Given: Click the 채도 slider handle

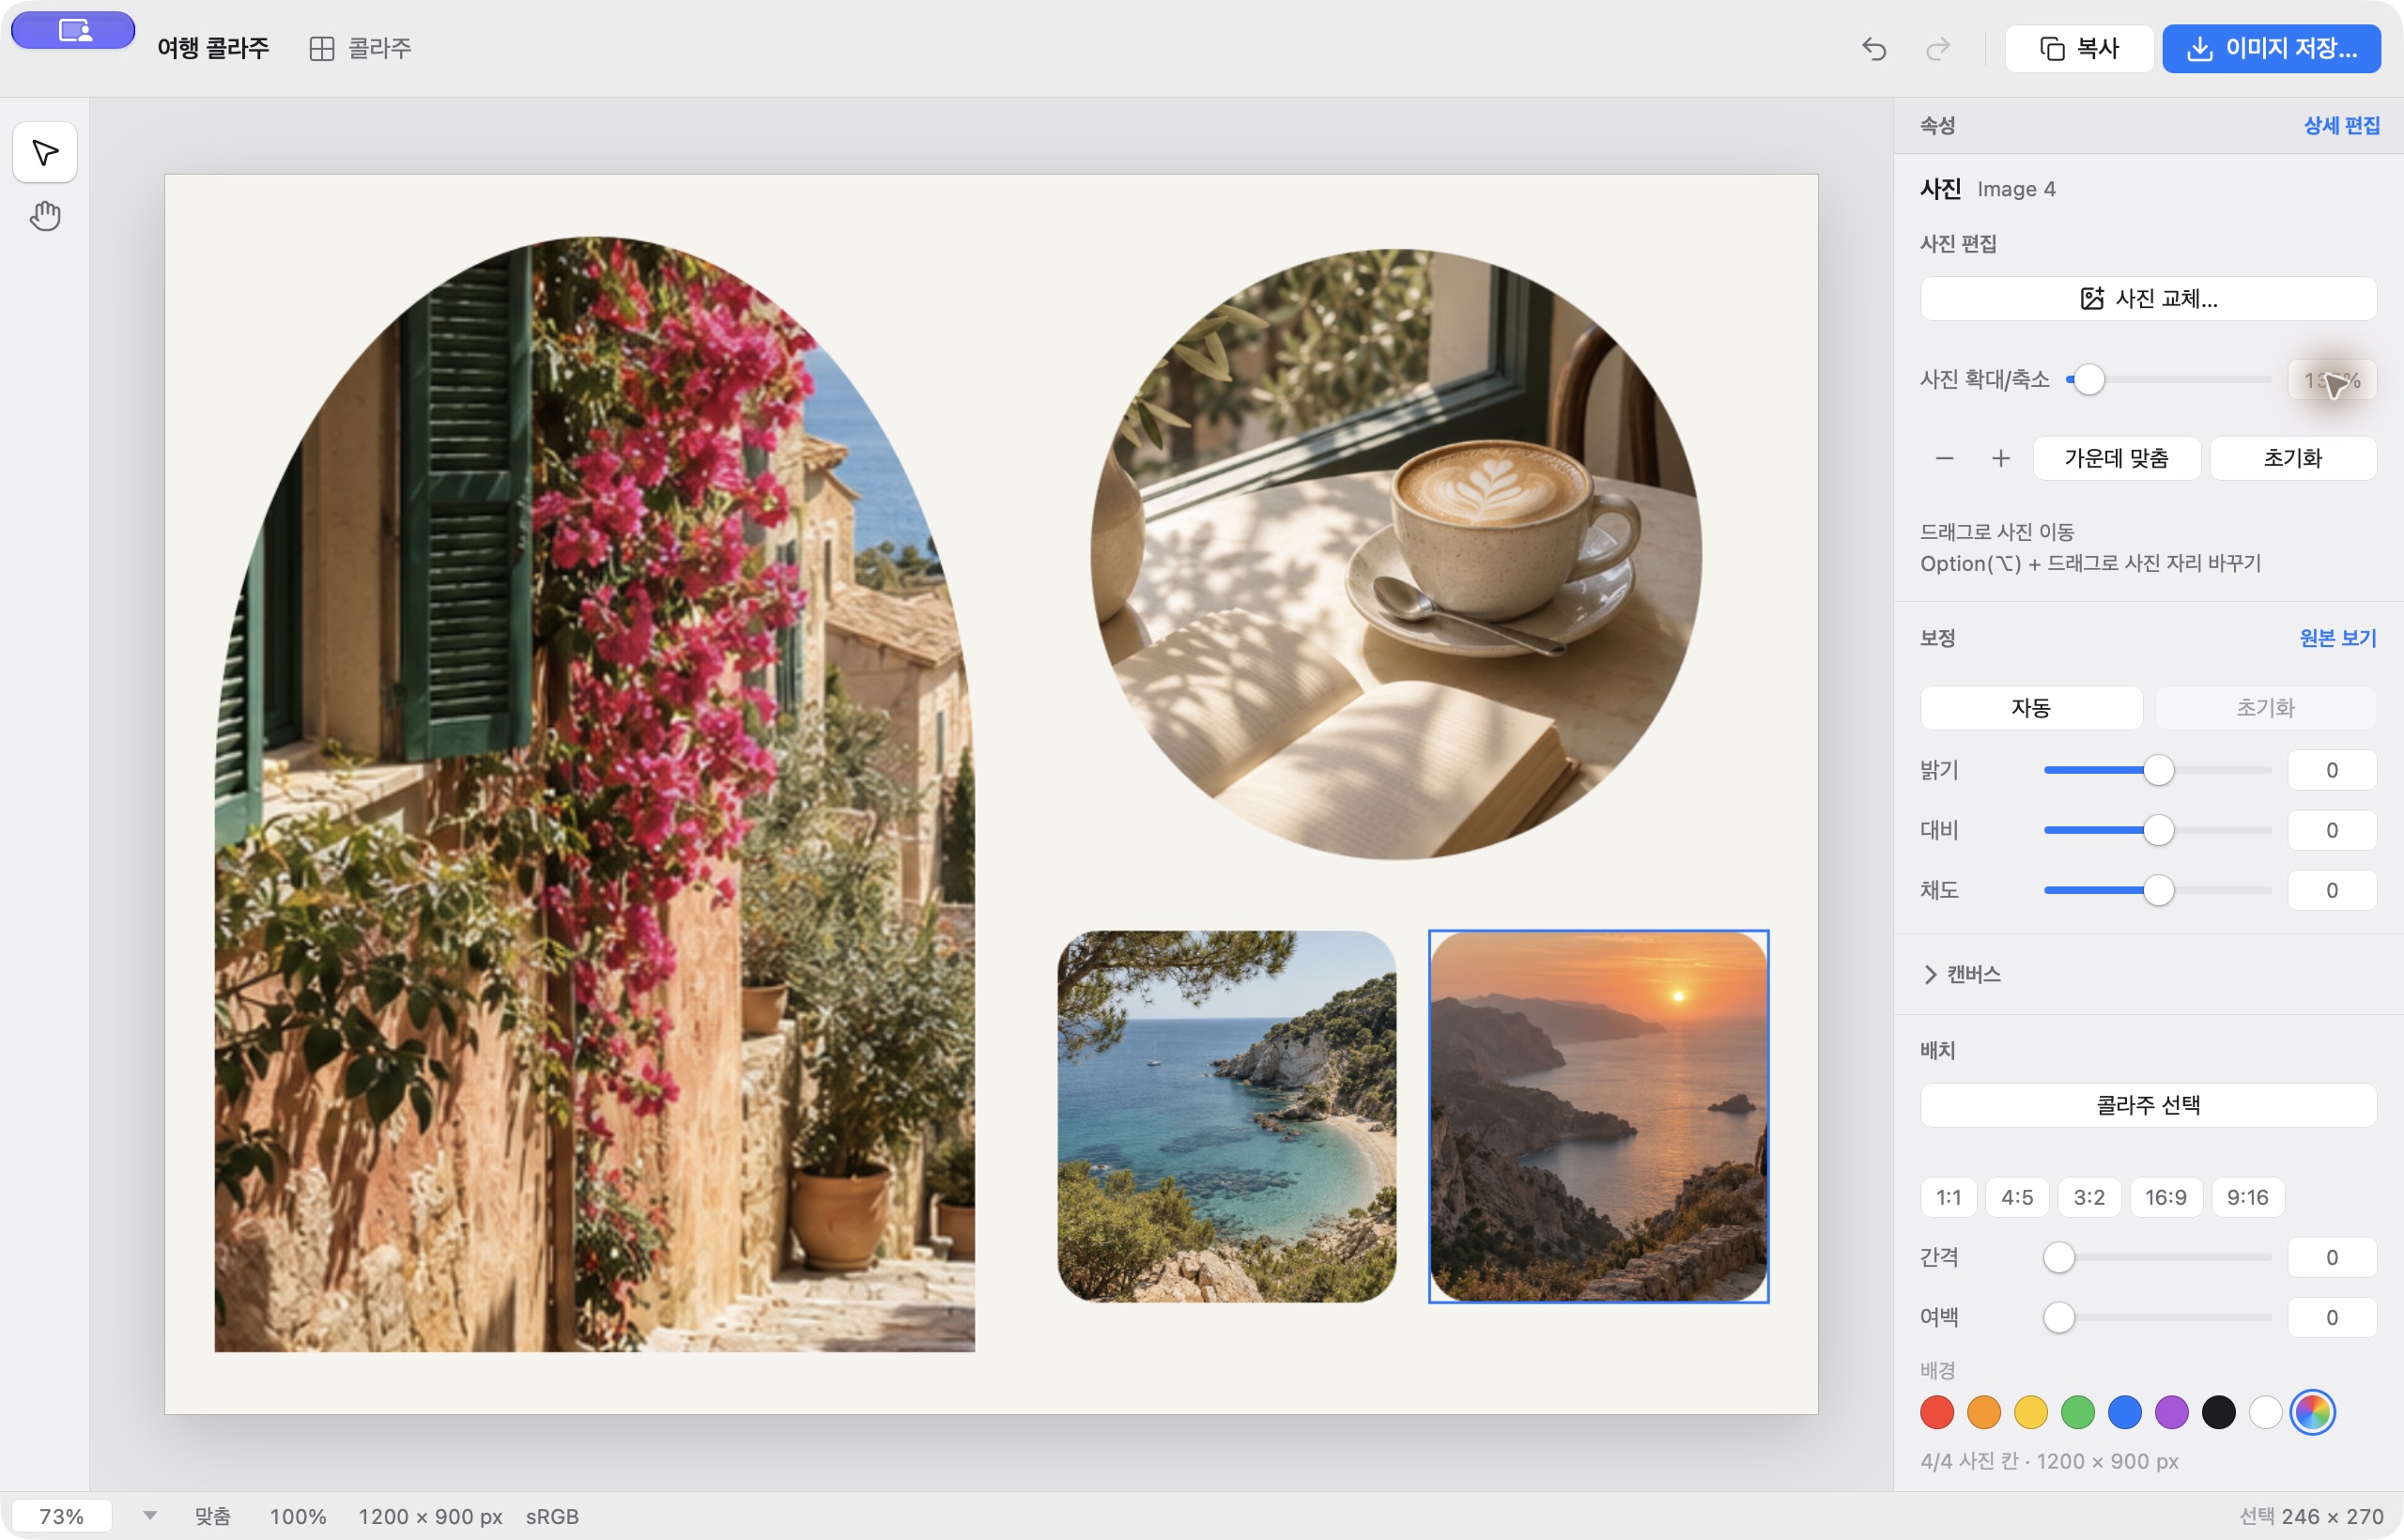Looking at the screenshot, I should pyautogui.click(x=2158, y=890).
